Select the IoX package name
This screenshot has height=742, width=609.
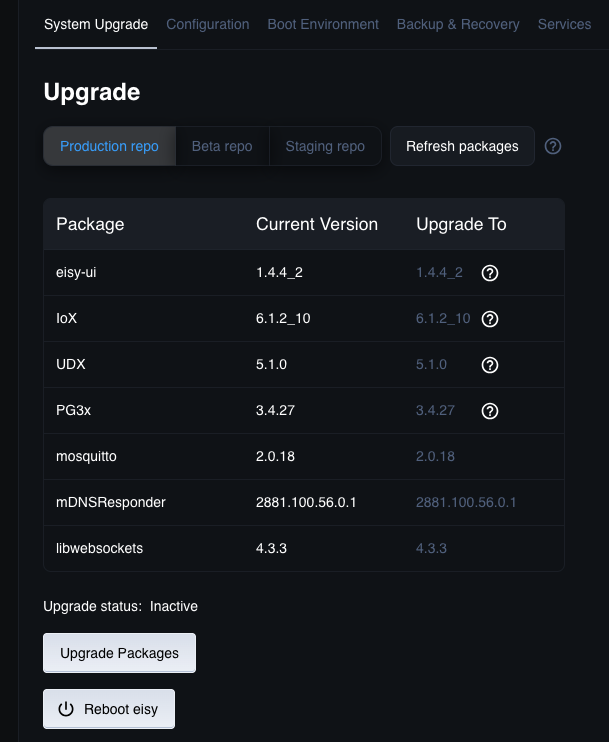tap(66, 318)
